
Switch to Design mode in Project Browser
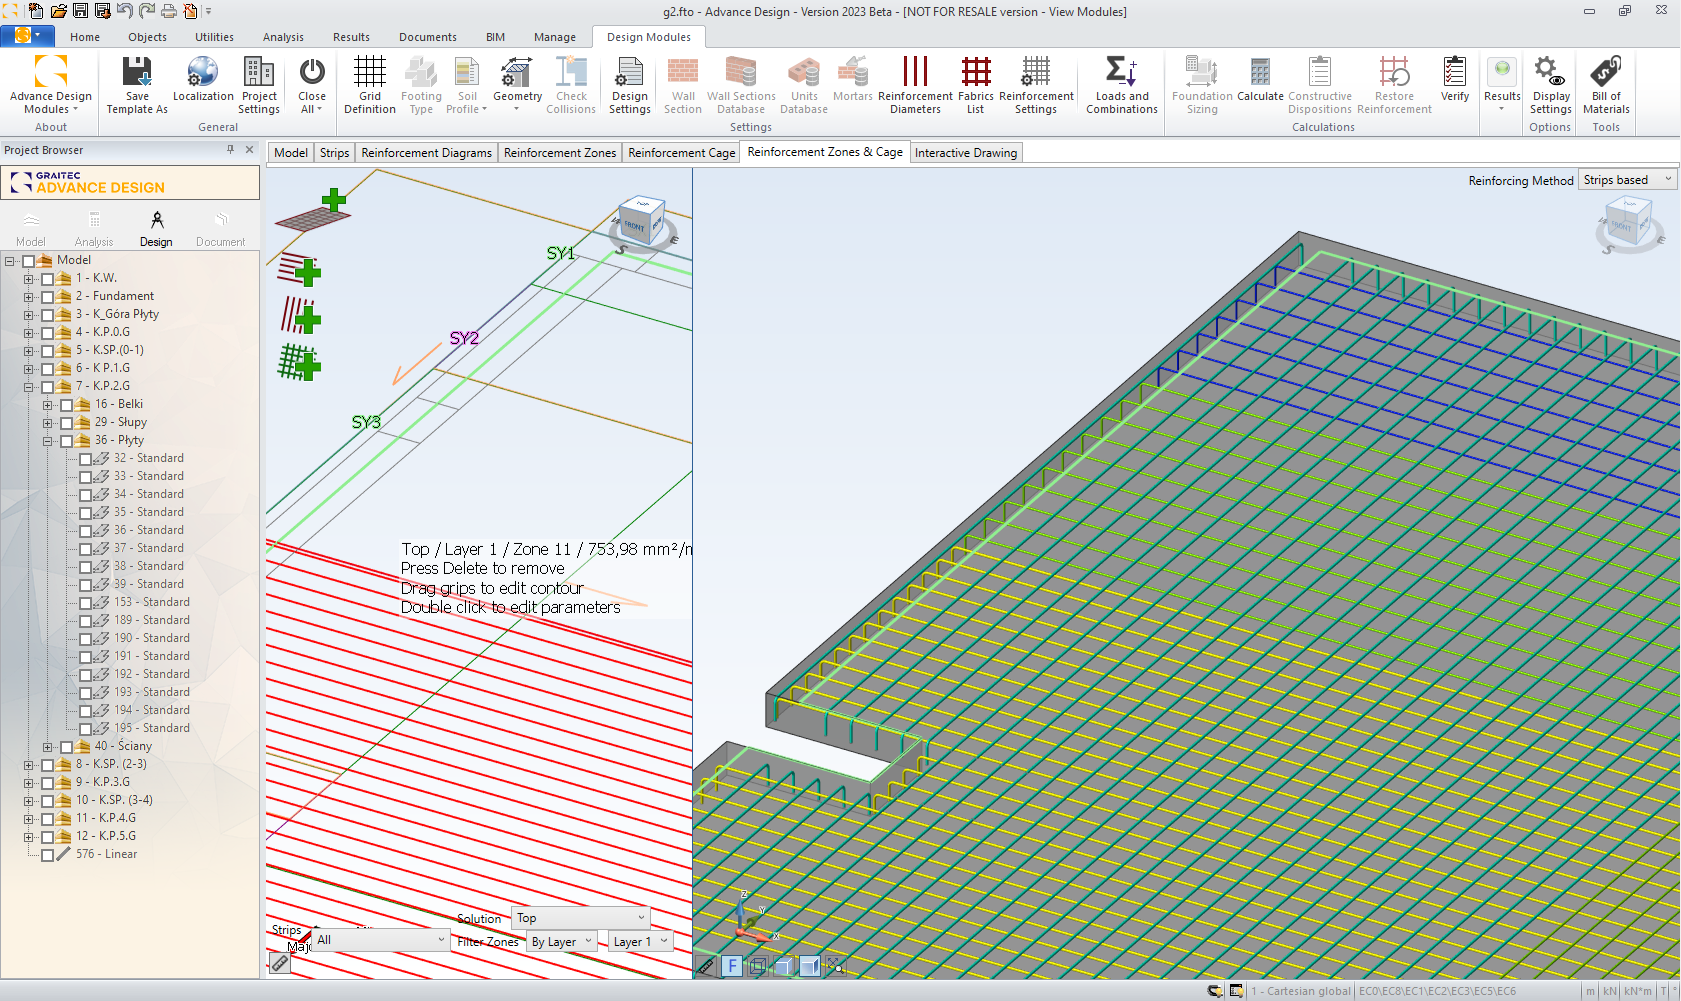[x=156, y=229]
